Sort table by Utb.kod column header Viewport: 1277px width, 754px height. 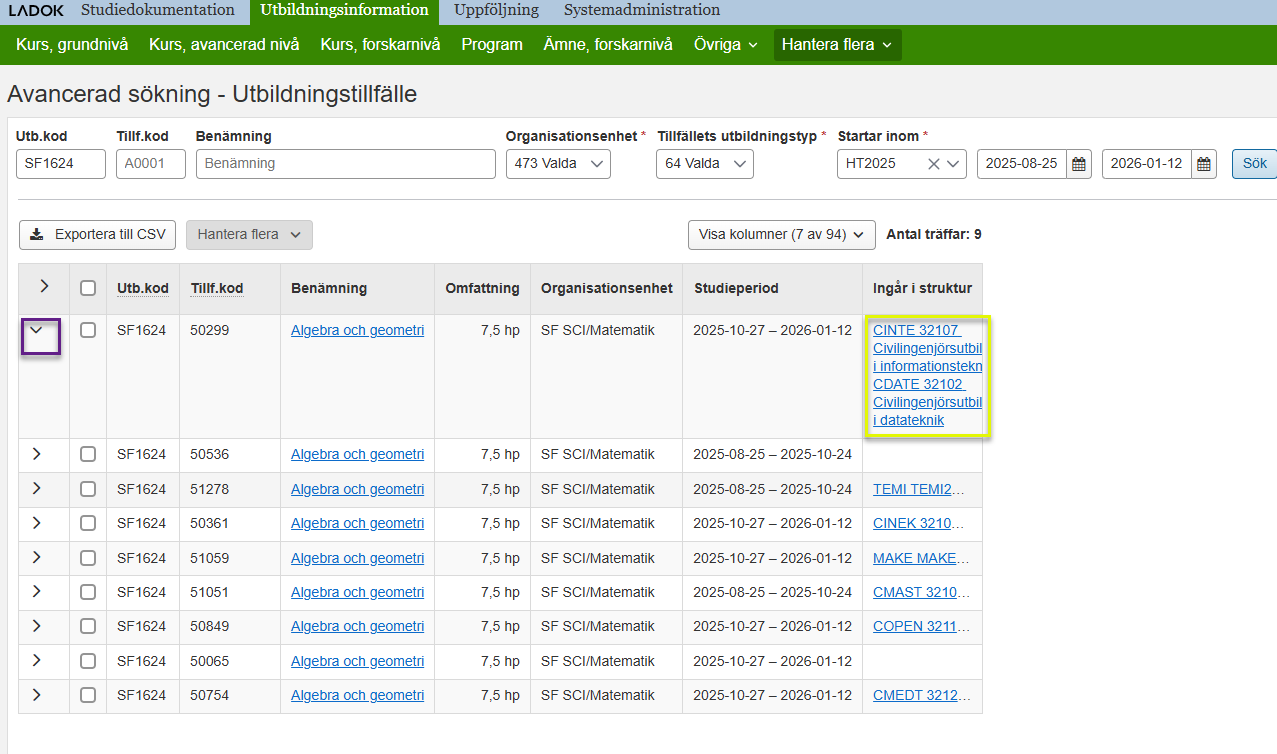pos(143,288)
